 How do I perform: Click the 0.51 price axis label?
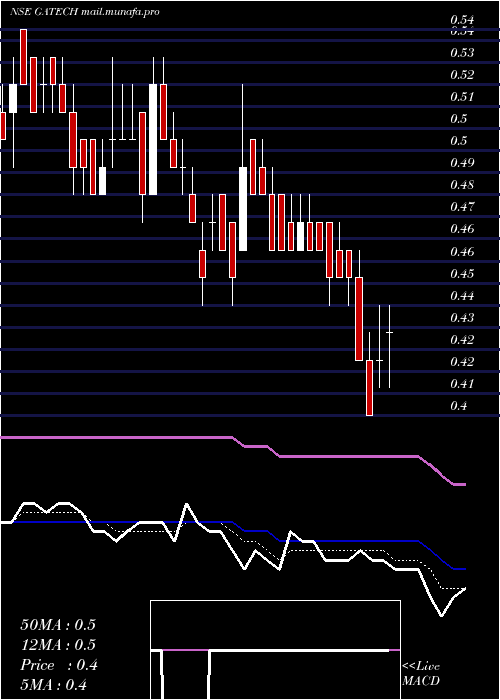point(462,97)
